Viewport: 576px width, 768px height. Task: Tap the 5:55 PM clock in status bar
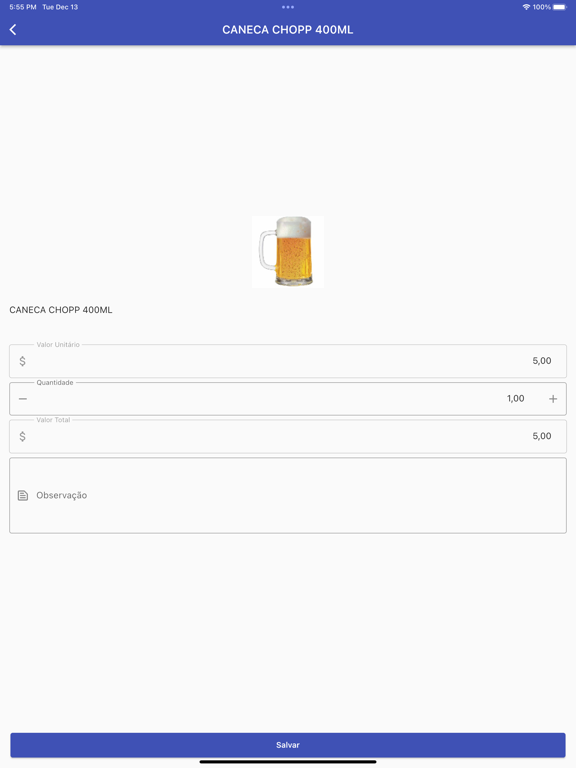23,7
